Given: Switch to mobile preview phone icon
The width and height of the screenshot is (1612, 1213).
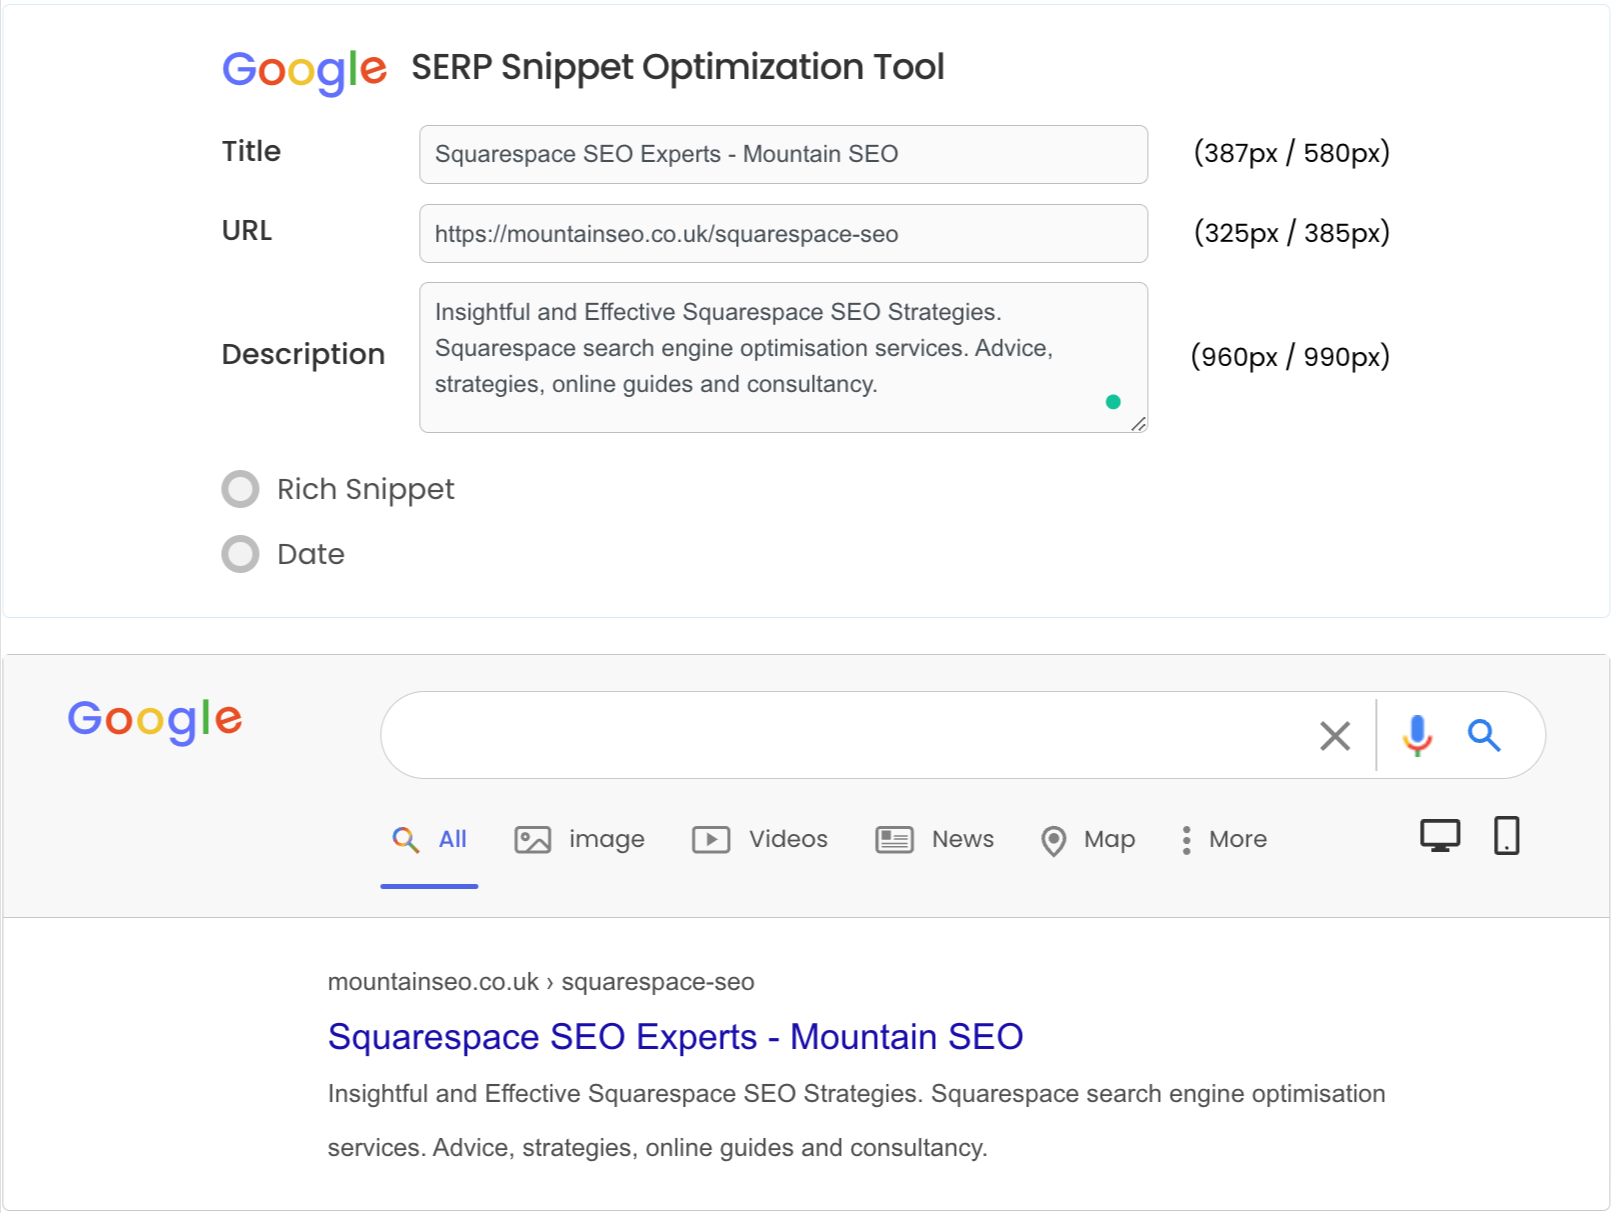Looking at the screenshot, I should coord(1506,836).
